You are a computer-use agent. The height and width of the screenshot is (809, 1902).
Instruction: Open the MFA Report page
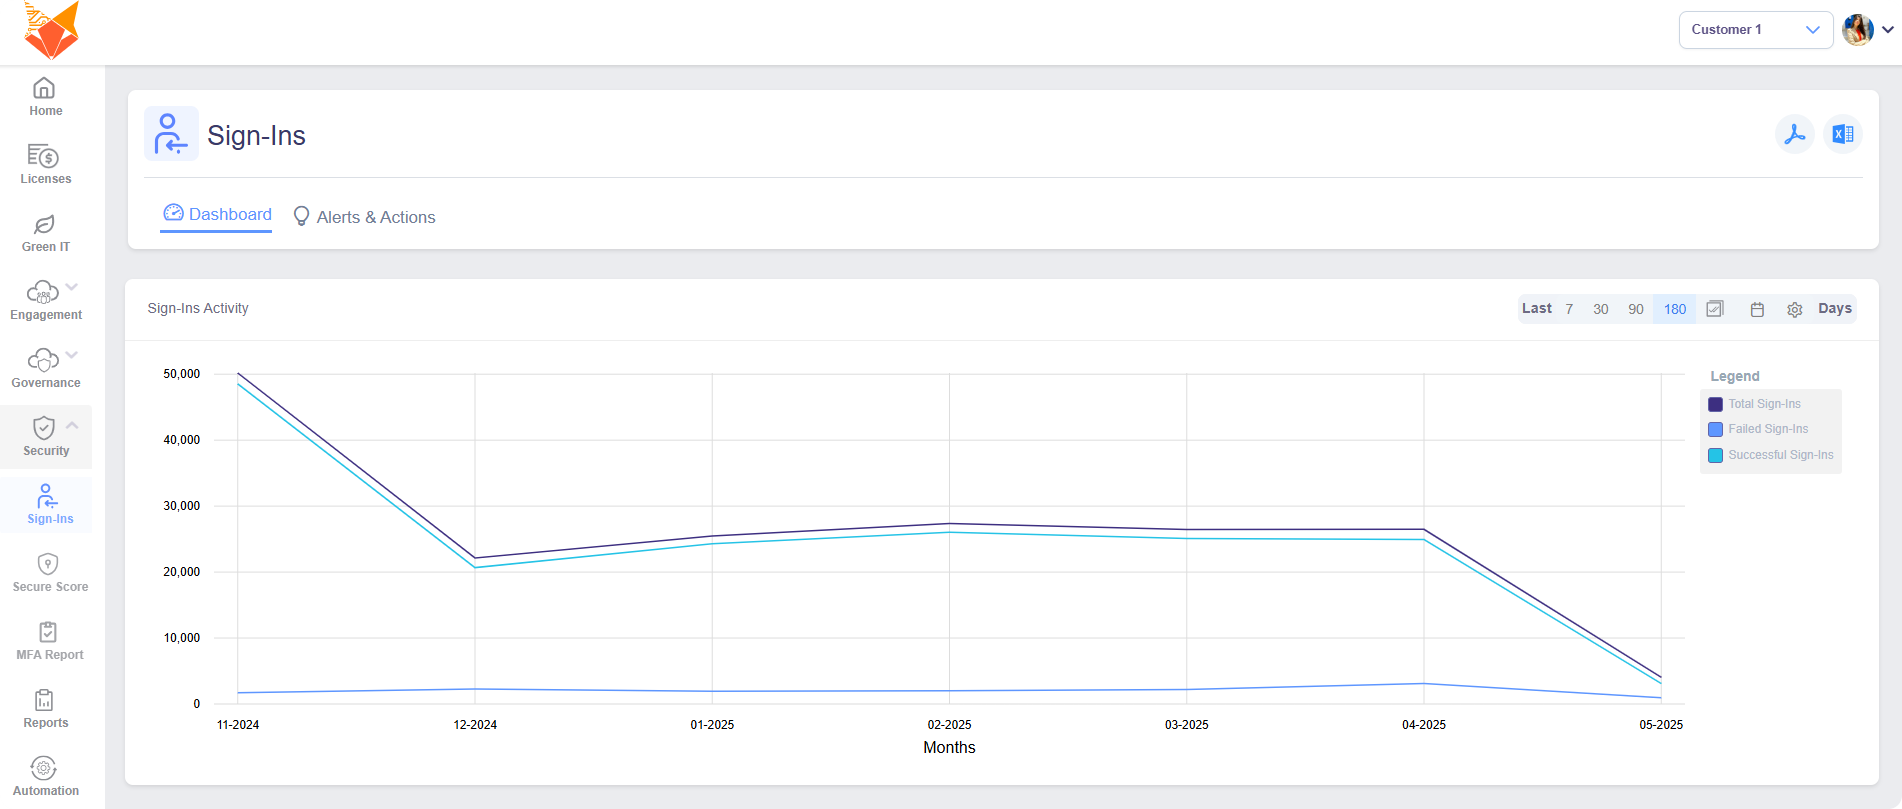tap(49, 640)
